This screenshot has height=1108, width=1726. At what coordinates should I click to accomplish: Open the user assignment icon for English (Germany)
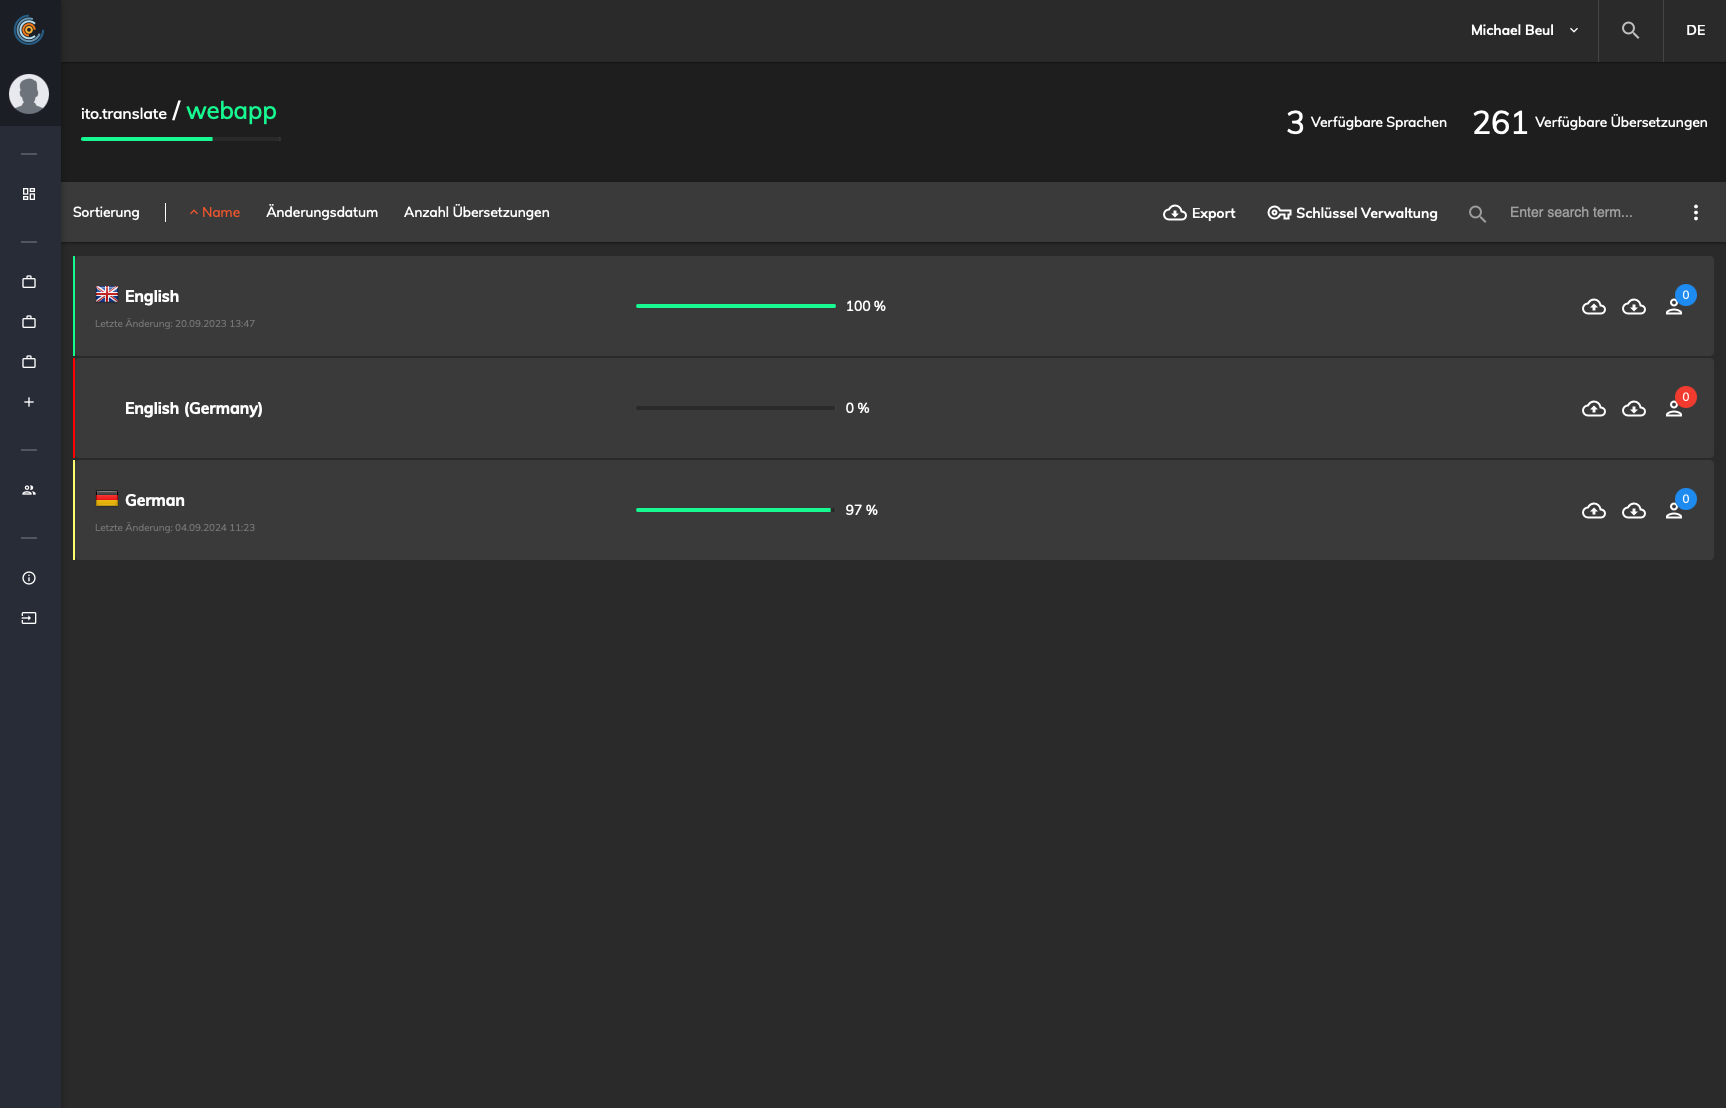[x=1674, y=409]
